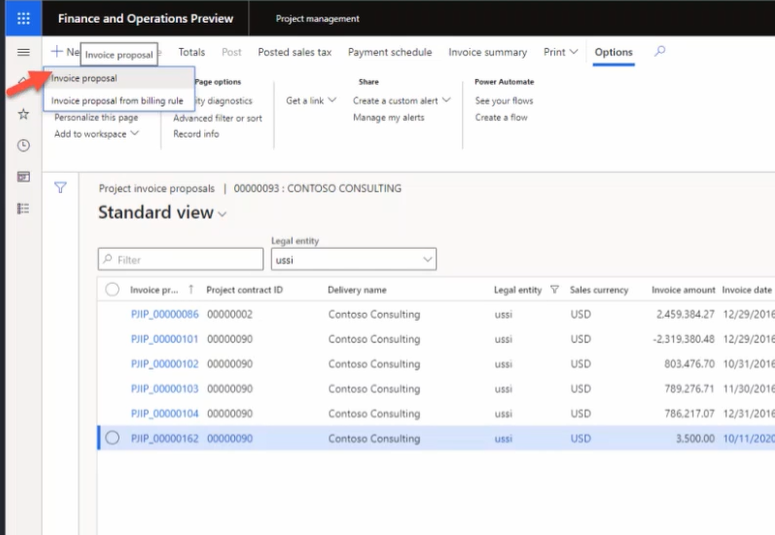Click contract ID cell 00000002
The width and height of the screenshot is (775, 535).
tap(230, 314)
